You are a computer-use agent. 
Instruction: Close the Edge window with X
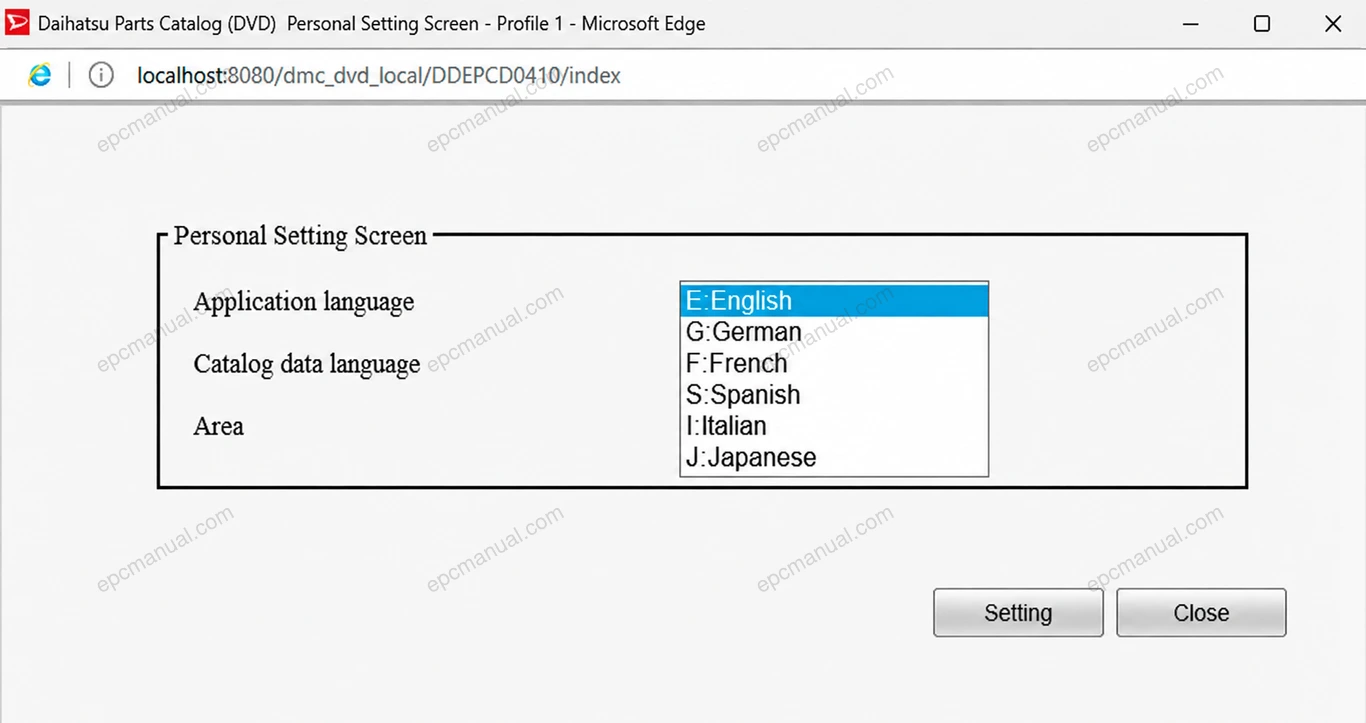tap(1333, 24)
